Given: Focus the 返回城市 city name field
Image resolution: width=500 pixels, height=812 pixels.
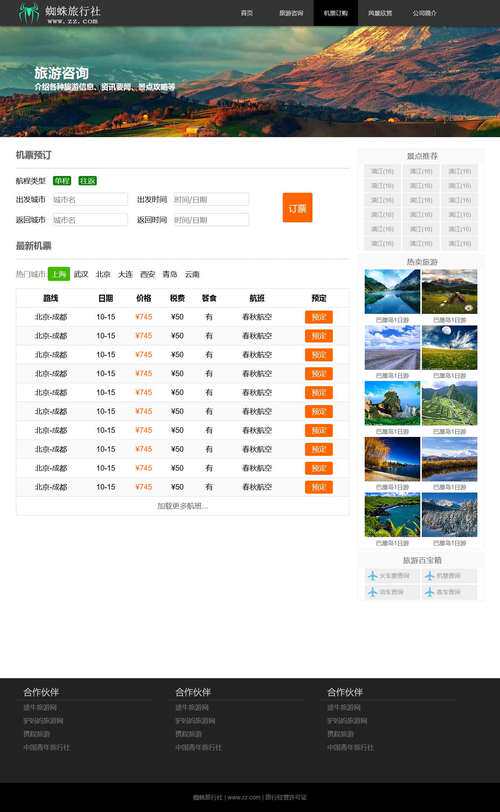Looking at the screenshot, I should [x=90, y=220].
